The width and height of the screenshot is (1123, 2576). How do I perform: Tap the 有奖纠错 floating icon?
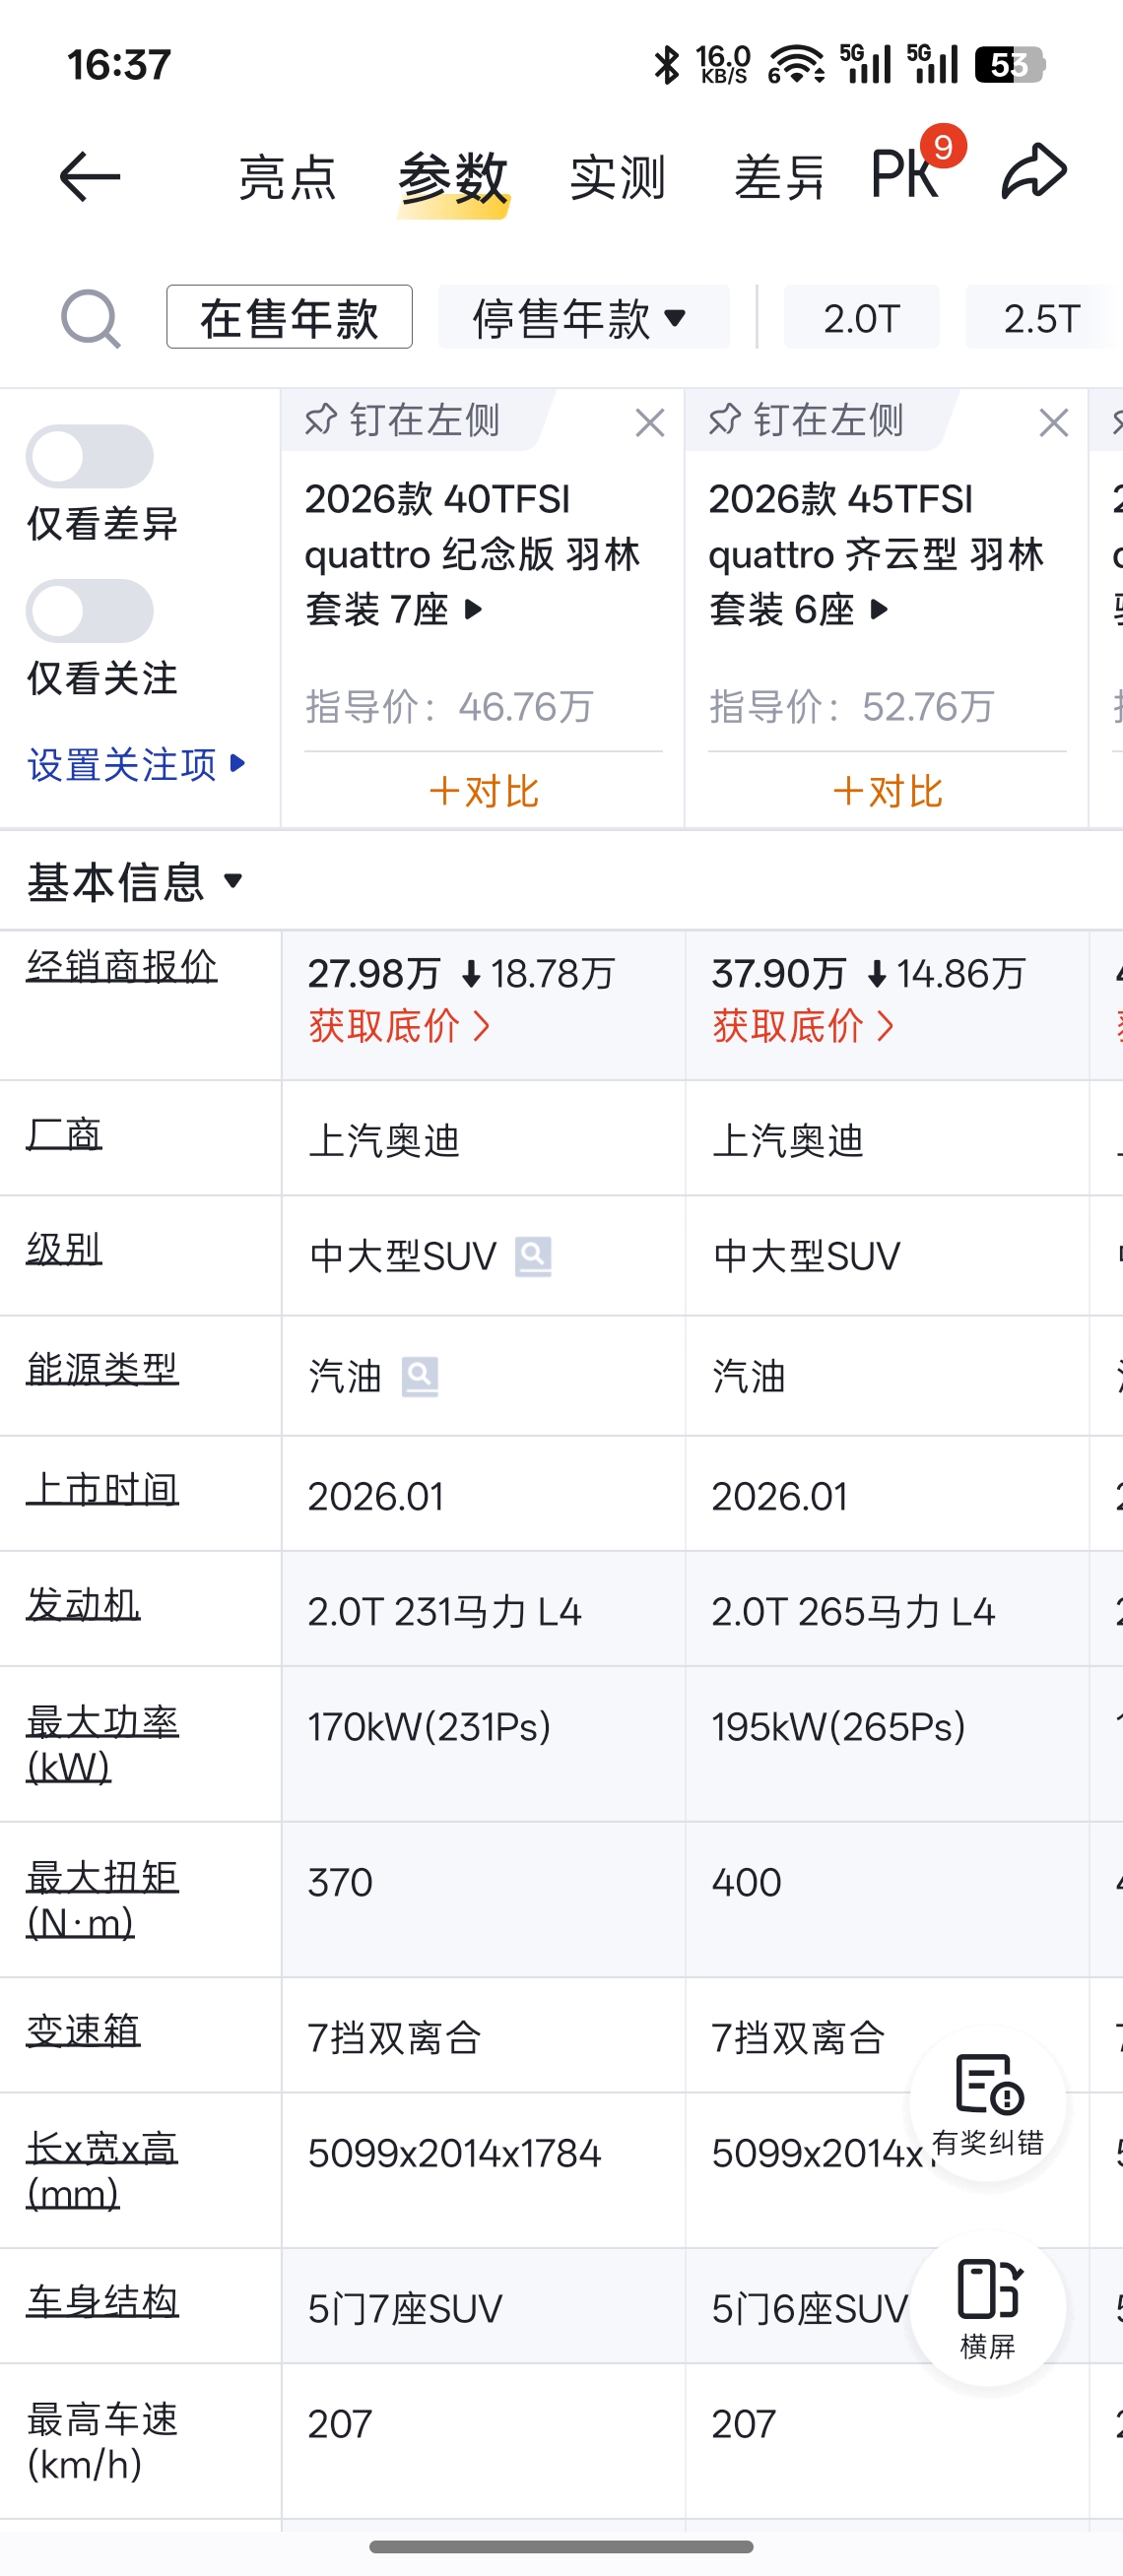tap(988, 2105)
